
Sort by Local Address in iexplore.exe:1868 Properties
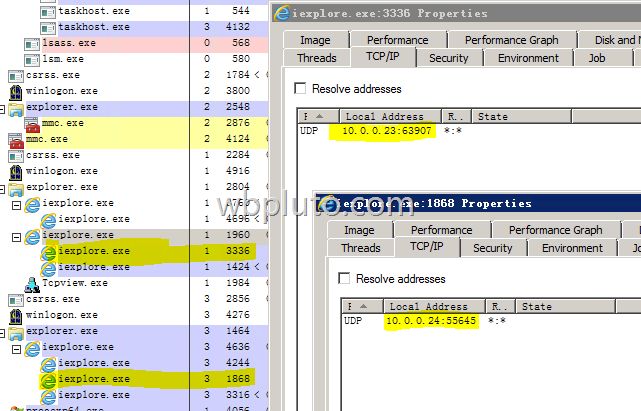coord(434,306)
